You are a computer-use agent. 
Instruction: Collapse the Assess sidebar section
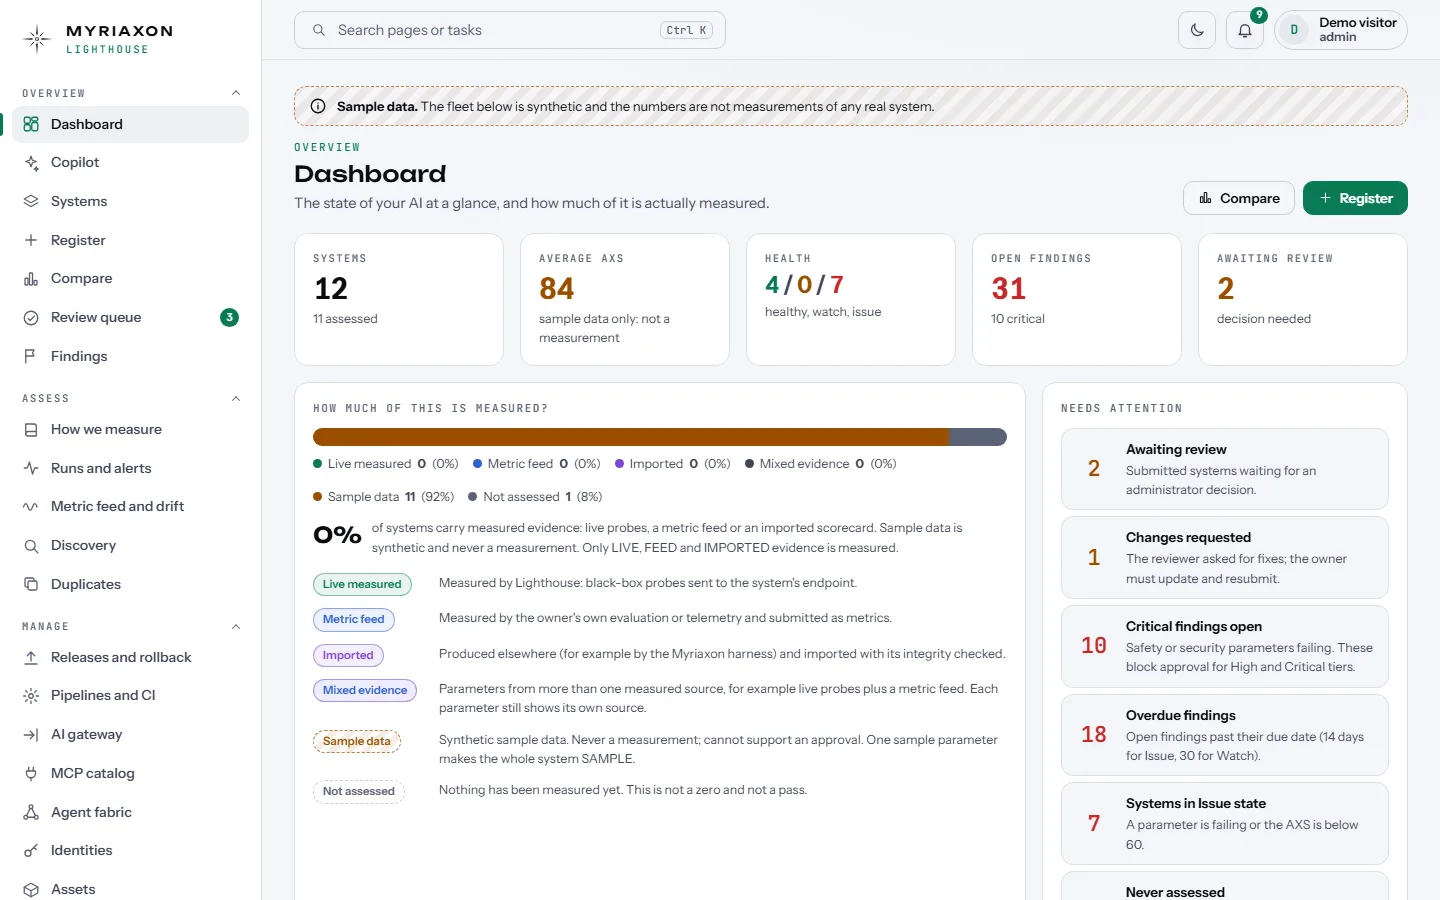click(236, 398)
